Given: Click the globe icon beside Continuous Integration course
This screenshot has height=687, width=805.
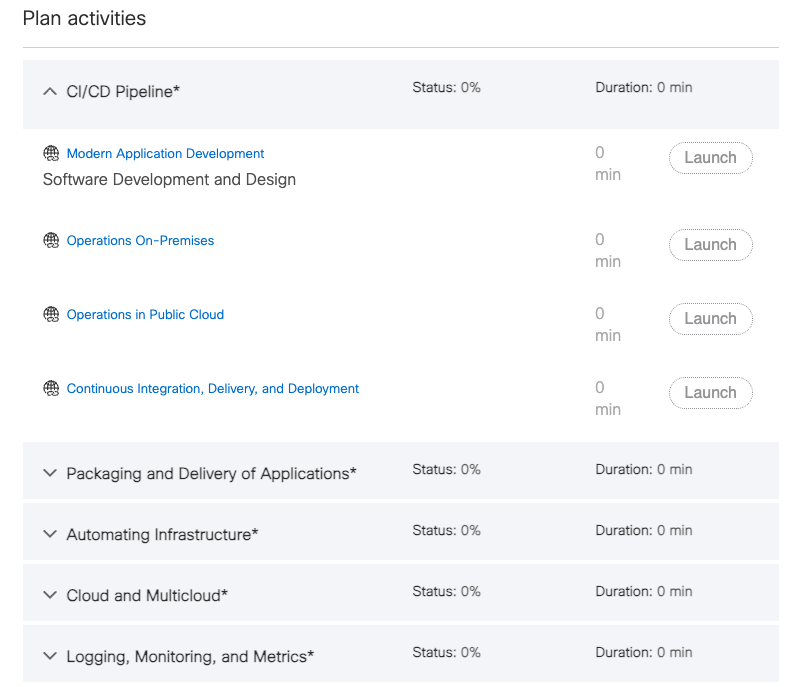Looking at the screenshot, I should (51, 388).
